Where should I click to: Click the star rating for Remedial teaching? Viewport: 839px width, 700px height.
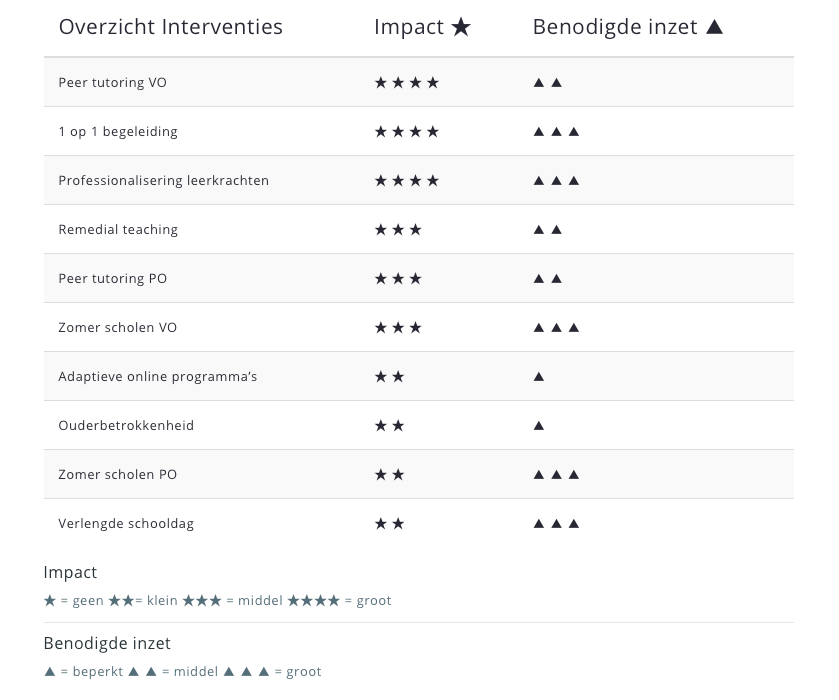coord(398,230)
